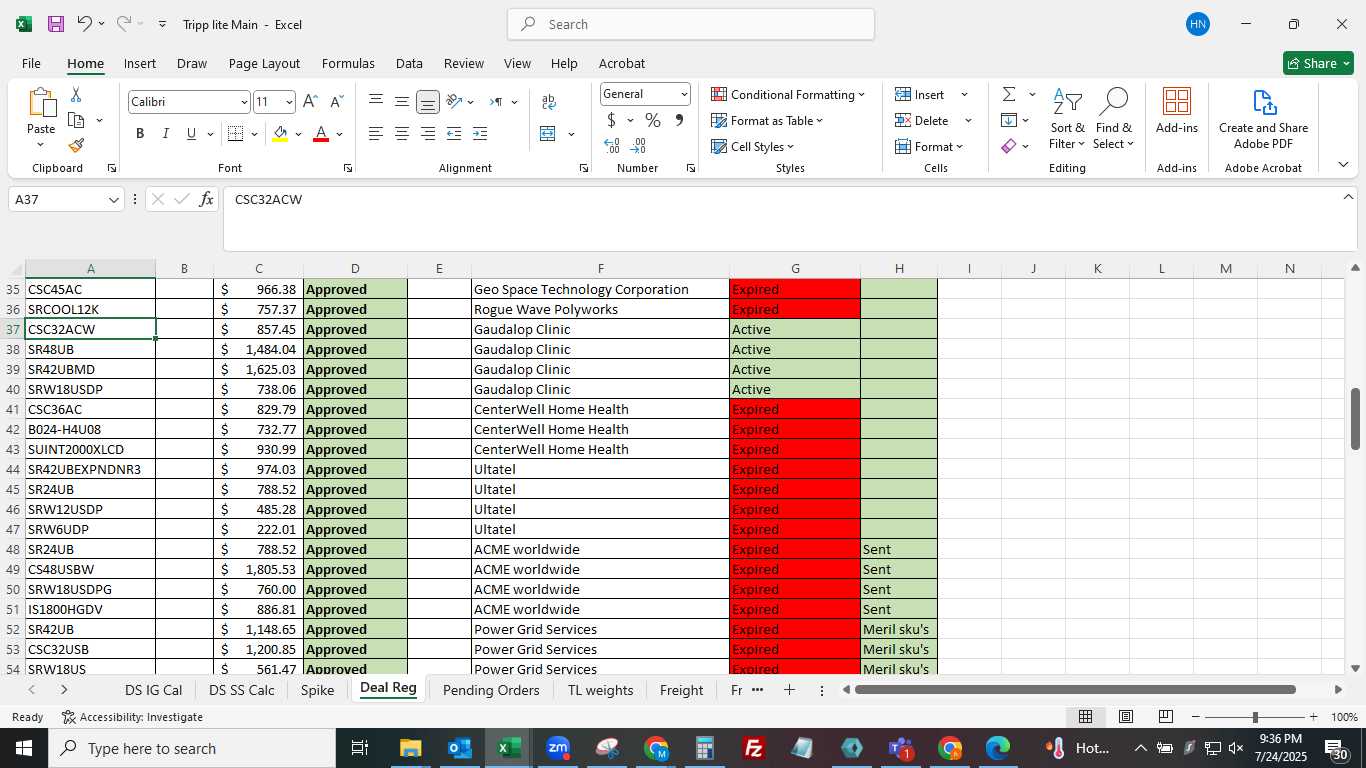Open the Data ribbon tab
This screenshot has width=1366, height=768.
409,63
